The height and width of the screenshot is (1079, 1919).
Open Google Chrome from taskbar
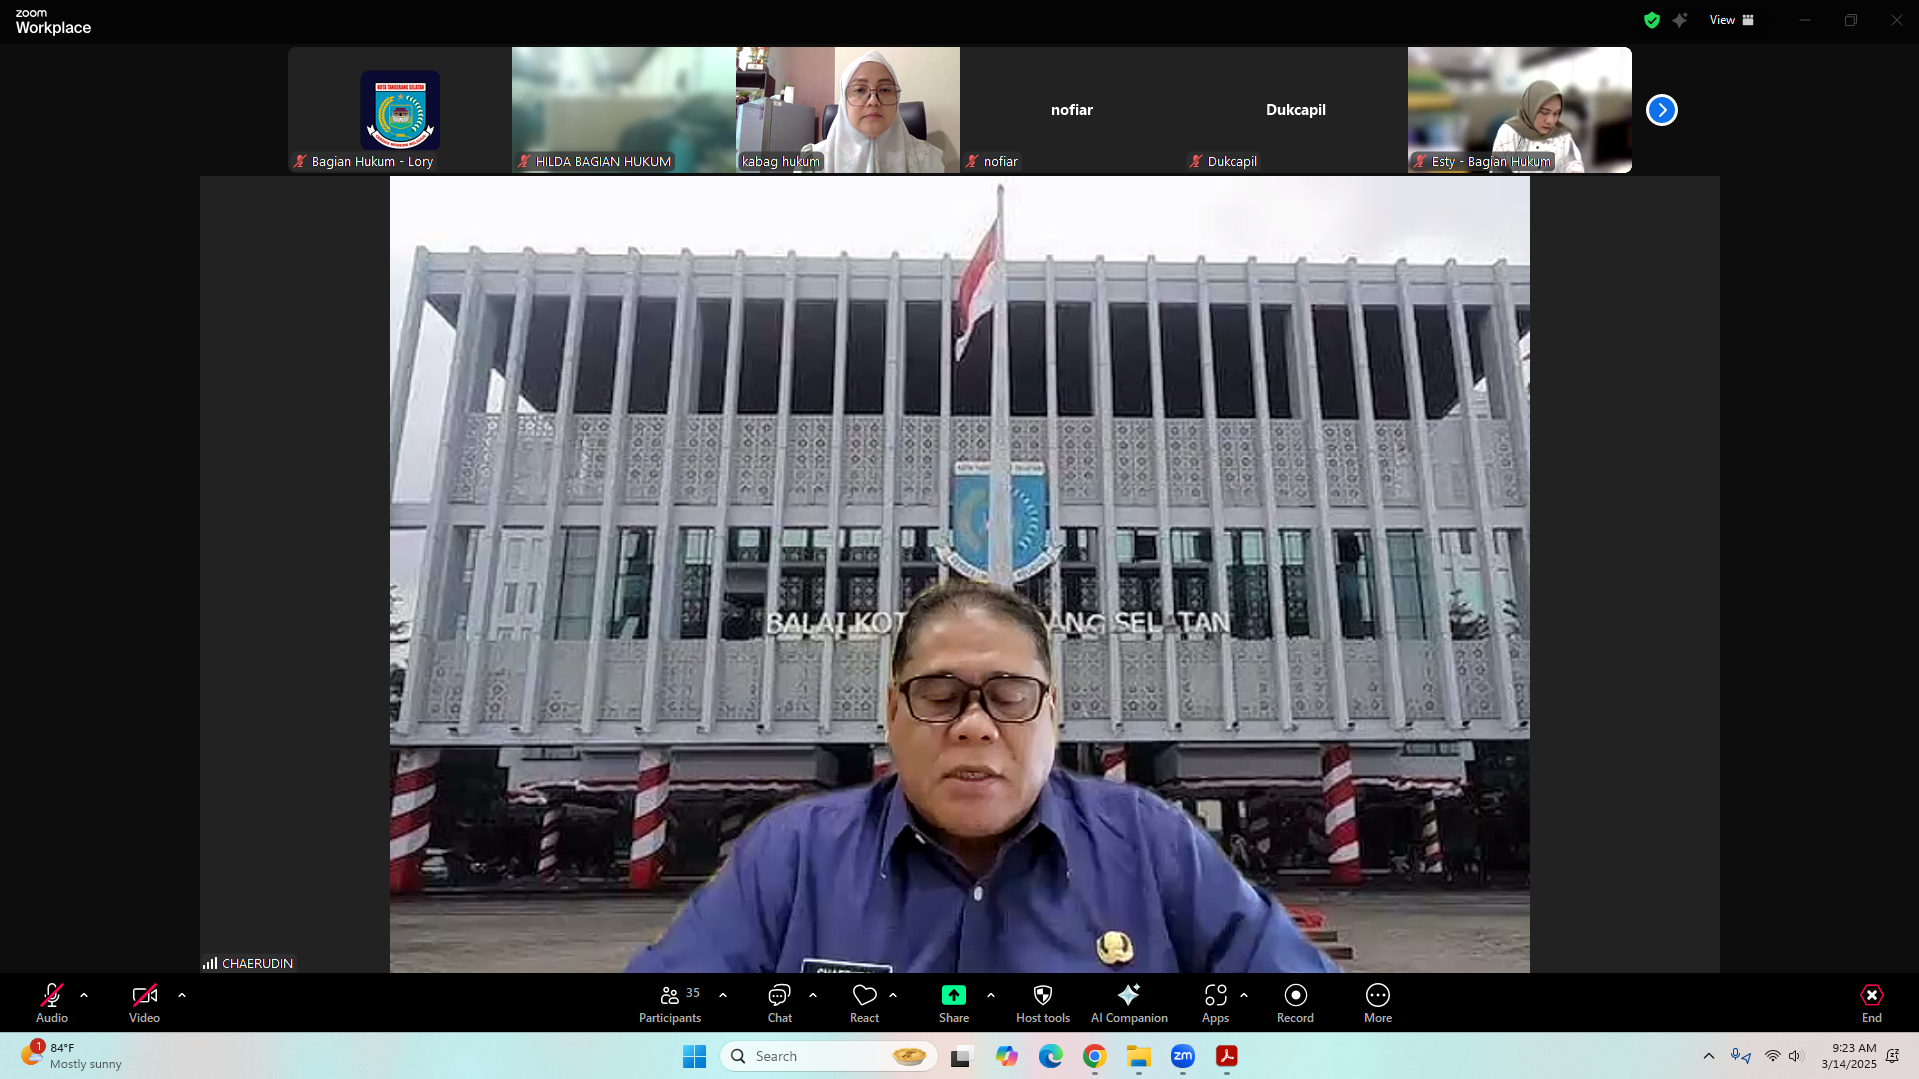click(x=1095, y=1056)
